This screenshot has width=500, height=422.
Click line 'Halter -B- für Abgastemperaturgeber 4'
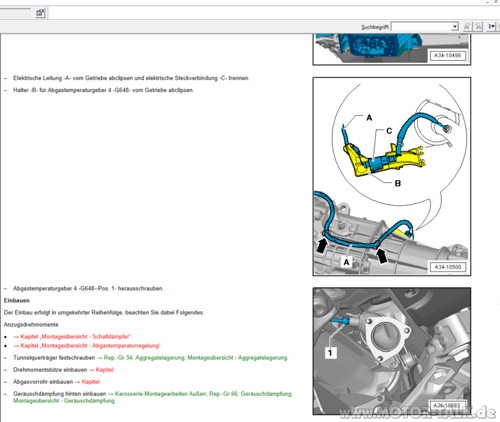[103, 90]
